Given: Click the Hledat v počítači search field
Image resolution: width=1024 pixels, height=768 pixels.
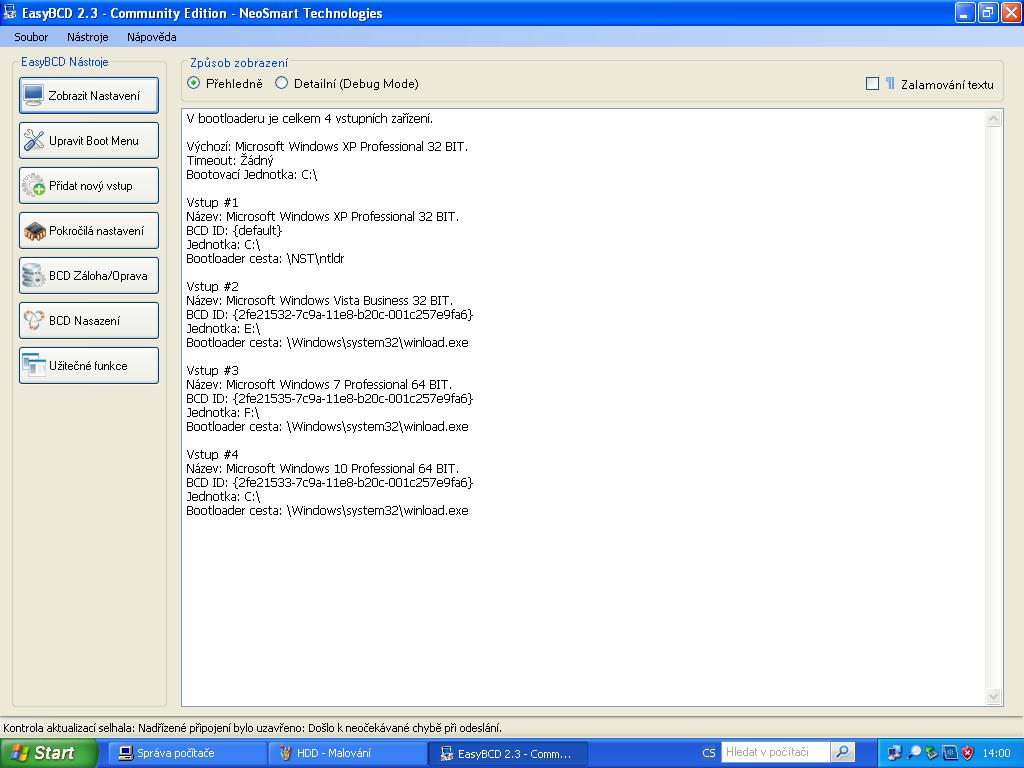Looking at the screenshot, I should [775, 752].
